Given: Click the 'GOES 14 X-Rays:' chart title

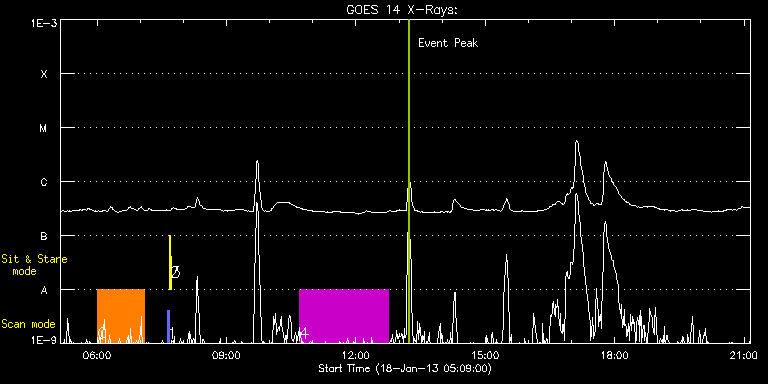Looking at the screenshot, I should tap(402, 10).
